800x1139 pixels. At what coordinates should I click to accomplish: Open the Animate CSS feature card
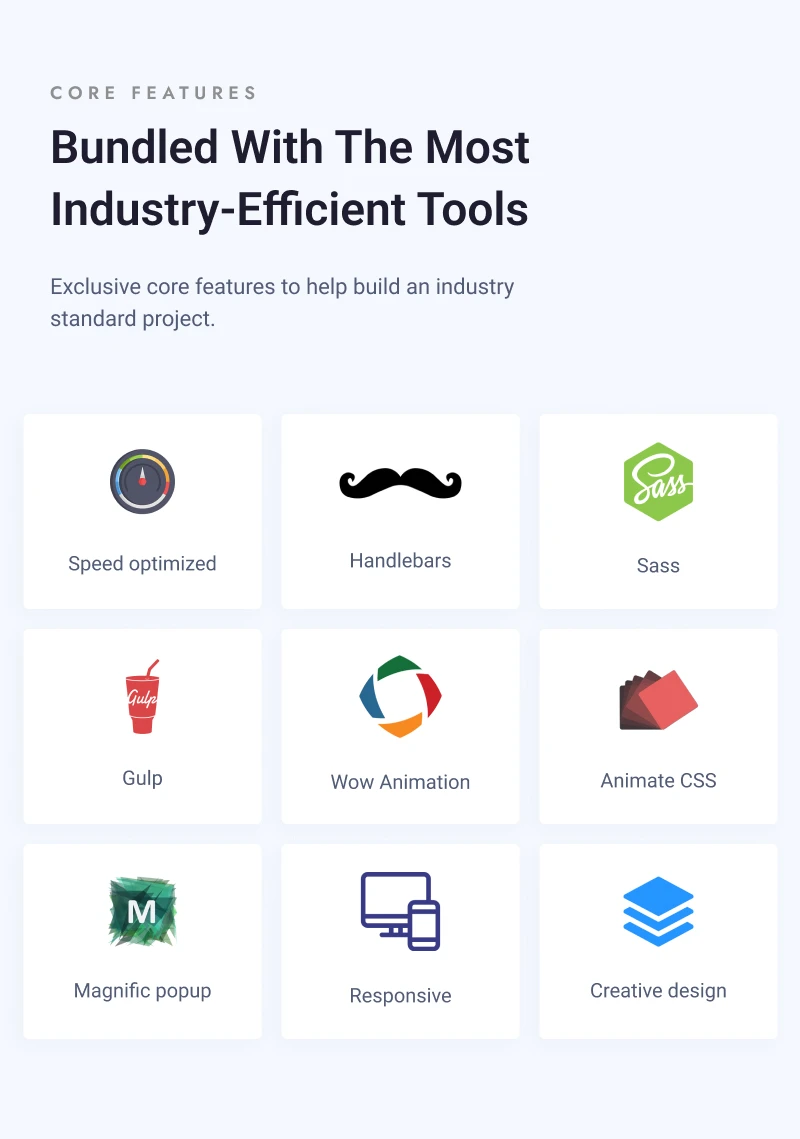click(658, 726)
